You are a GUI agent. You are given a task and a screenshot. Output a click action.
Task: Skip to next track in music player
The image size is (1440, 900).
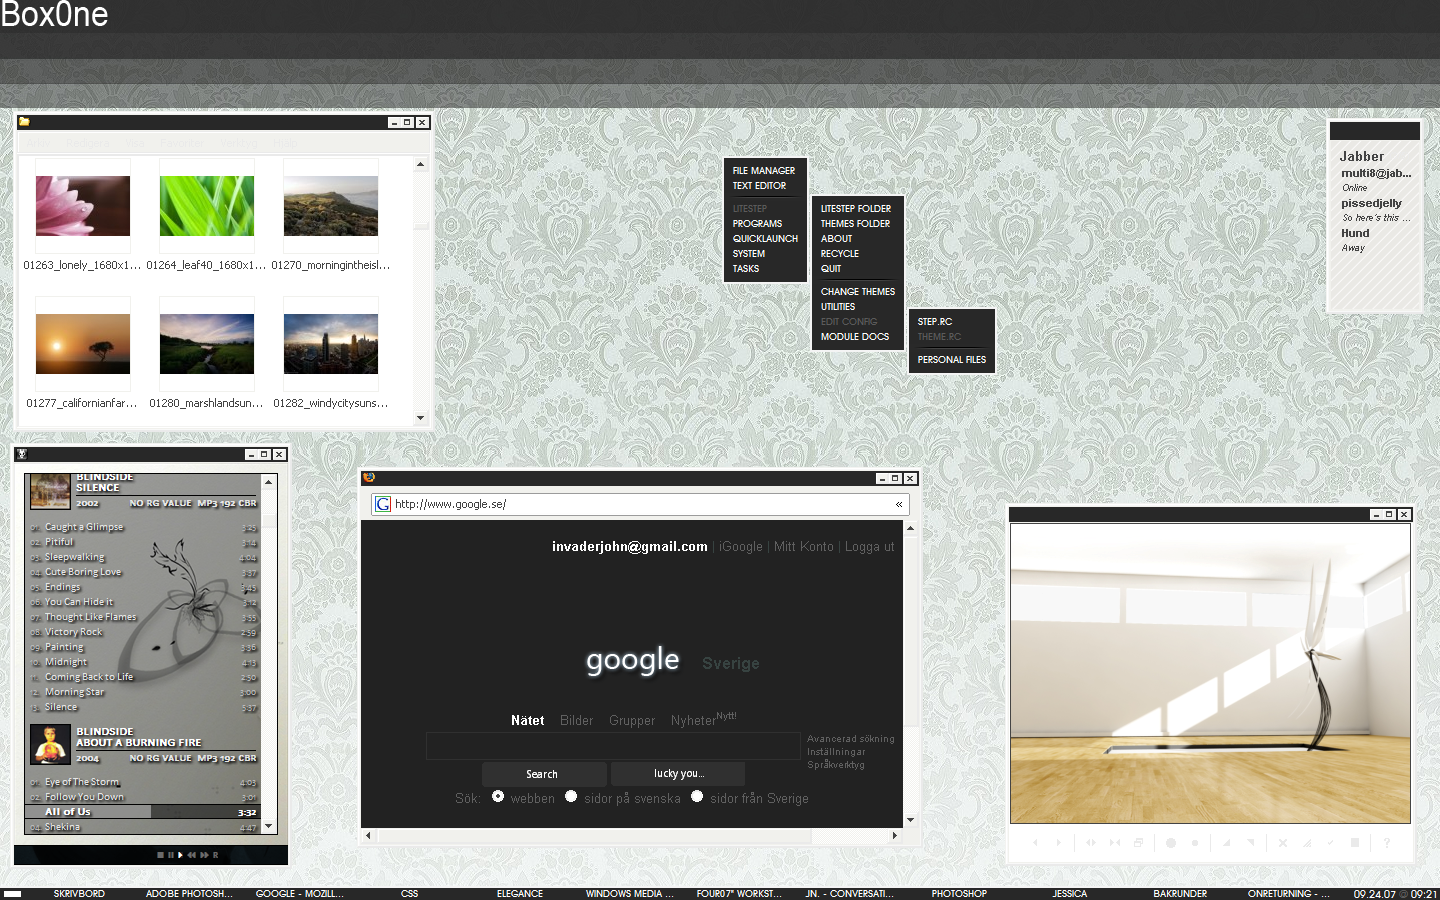point(204,855)
